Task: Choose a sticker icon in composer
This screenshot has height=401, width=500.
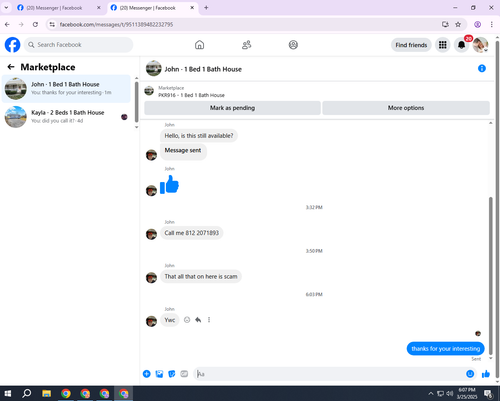Action: (x=172, y=374)
